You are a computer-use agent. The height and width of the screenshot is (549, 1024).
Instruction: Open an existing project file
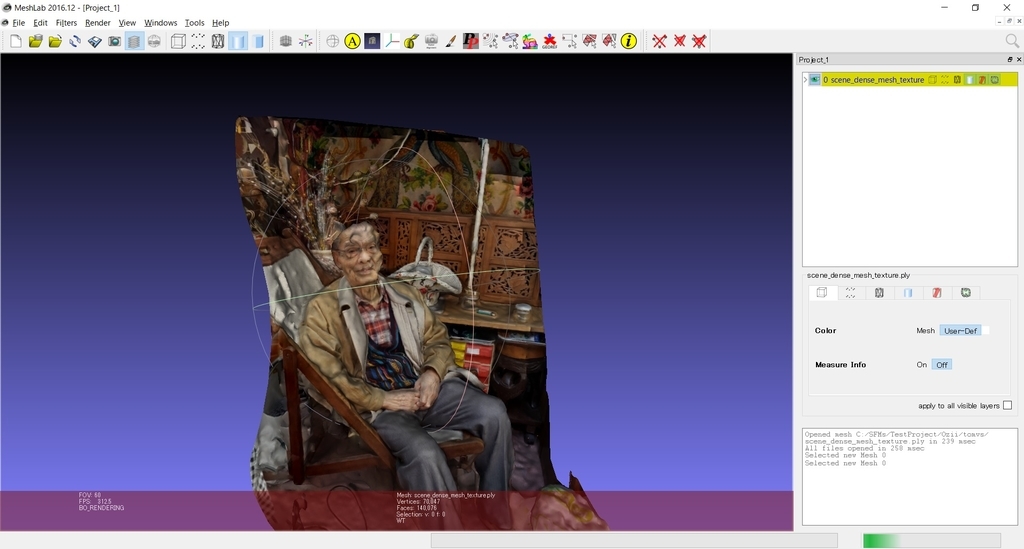[x=35, y=41]
